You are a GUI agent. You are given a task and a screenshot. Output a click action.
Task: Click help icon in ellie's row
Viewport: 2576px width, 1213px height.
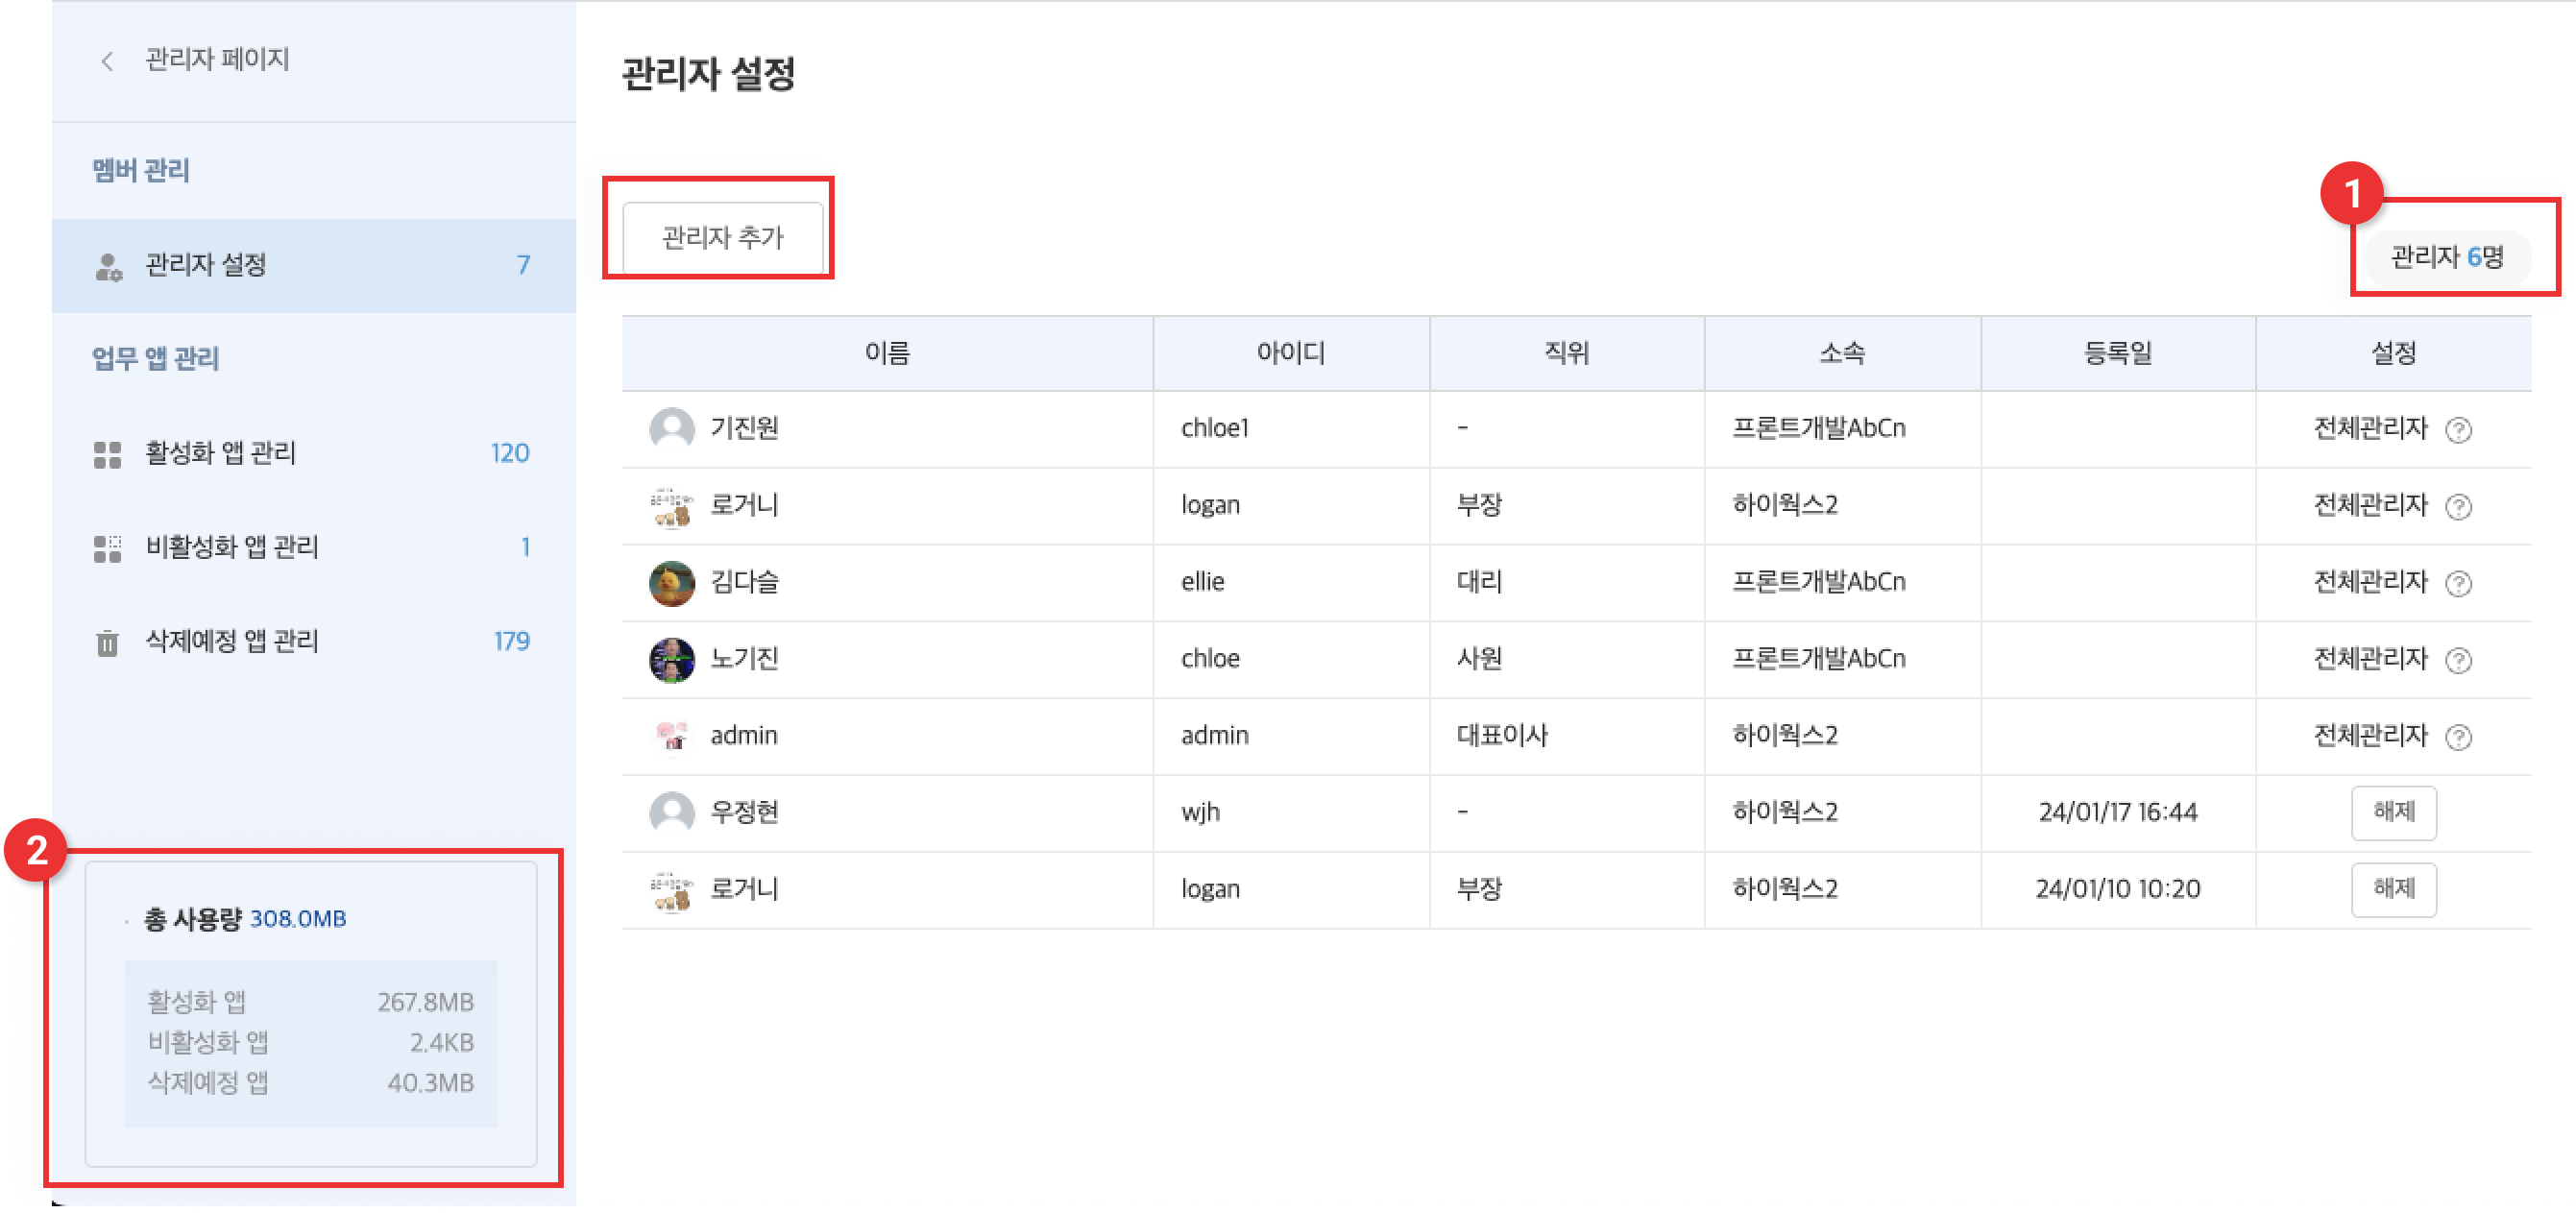click(x=2458, y=584)
